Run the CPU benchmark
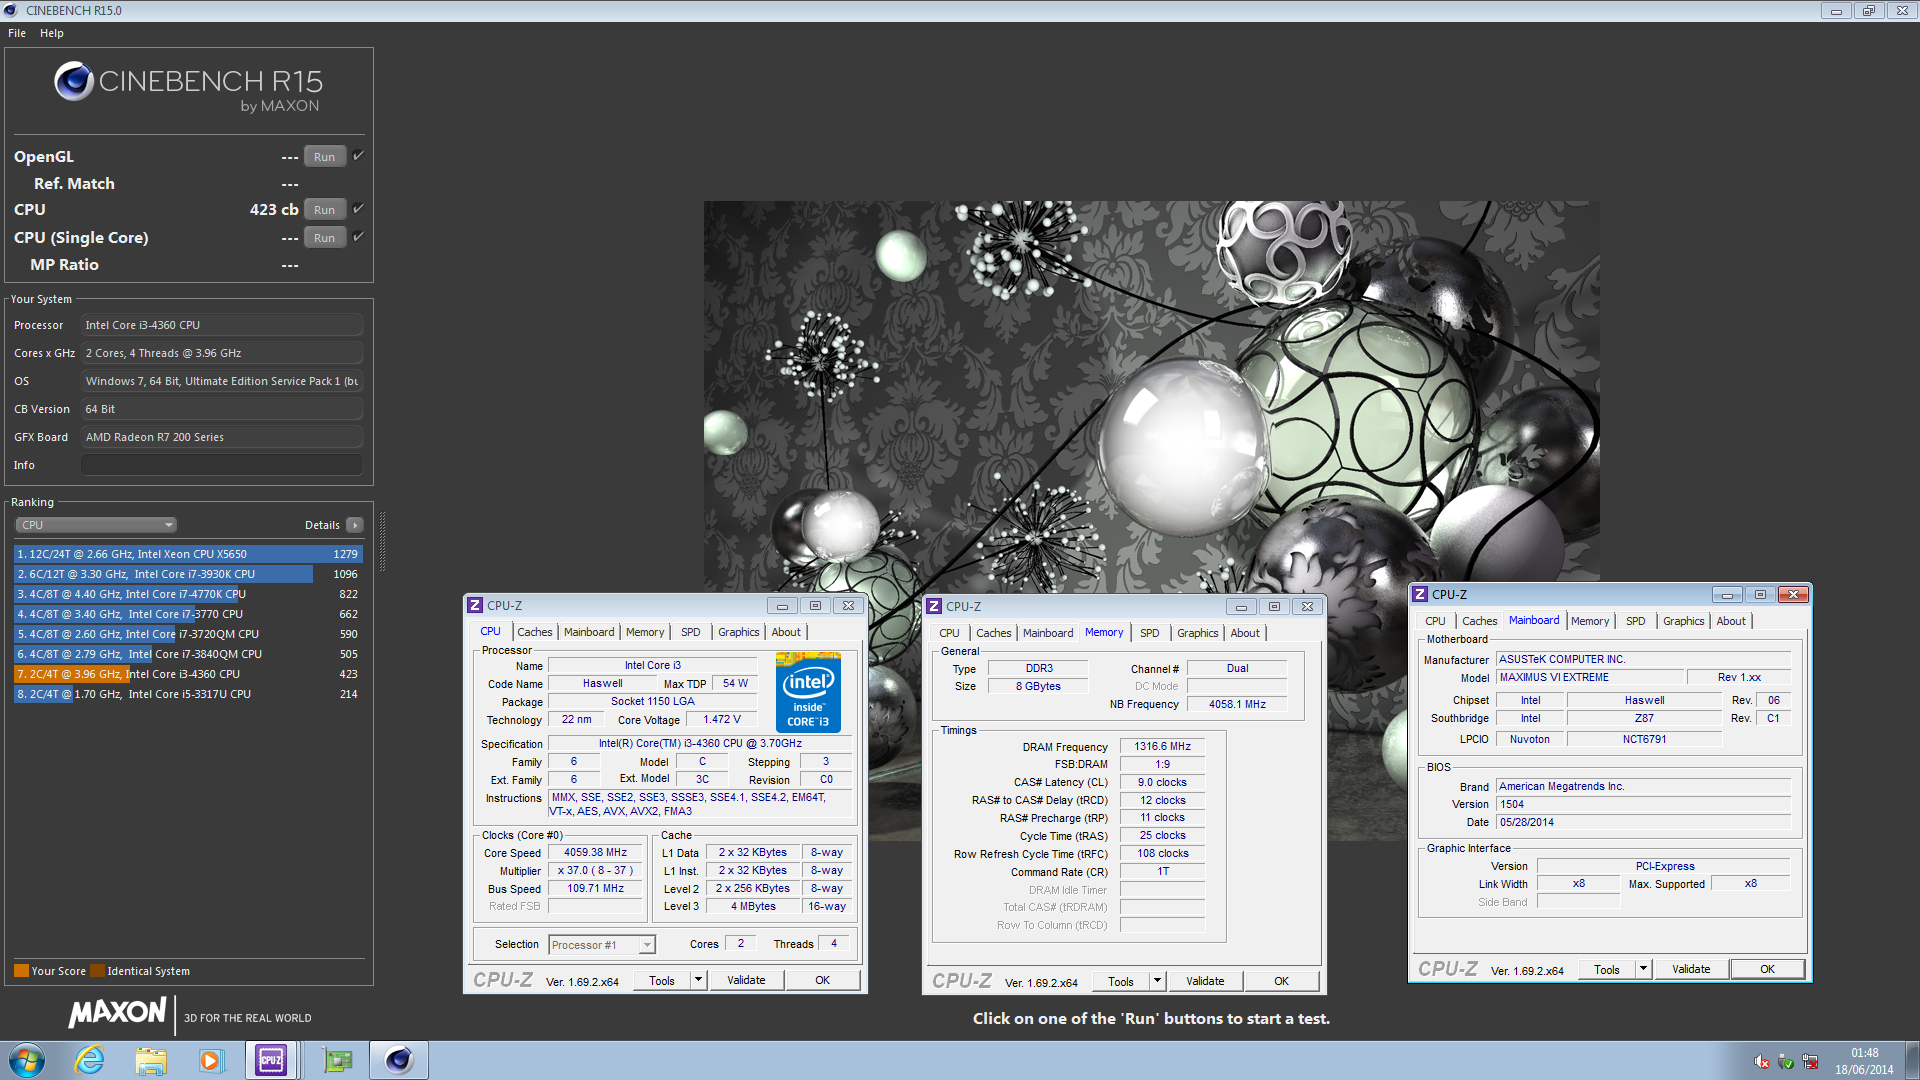The image size is (1920, 1080). click(x=324, y=209)
